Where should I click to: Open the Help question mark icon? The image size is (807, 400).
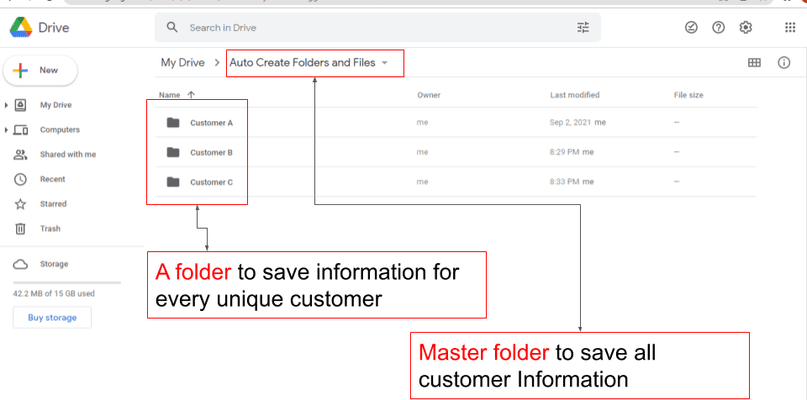tap(718, 27)
